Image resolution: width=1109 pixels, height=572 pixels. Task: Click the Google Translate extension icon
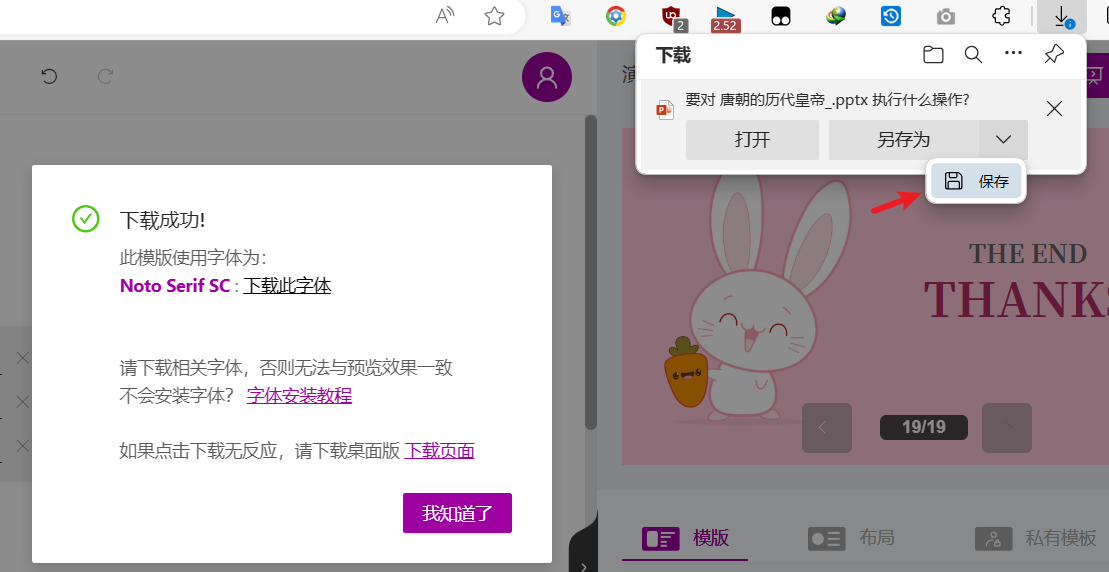(561, 16)
